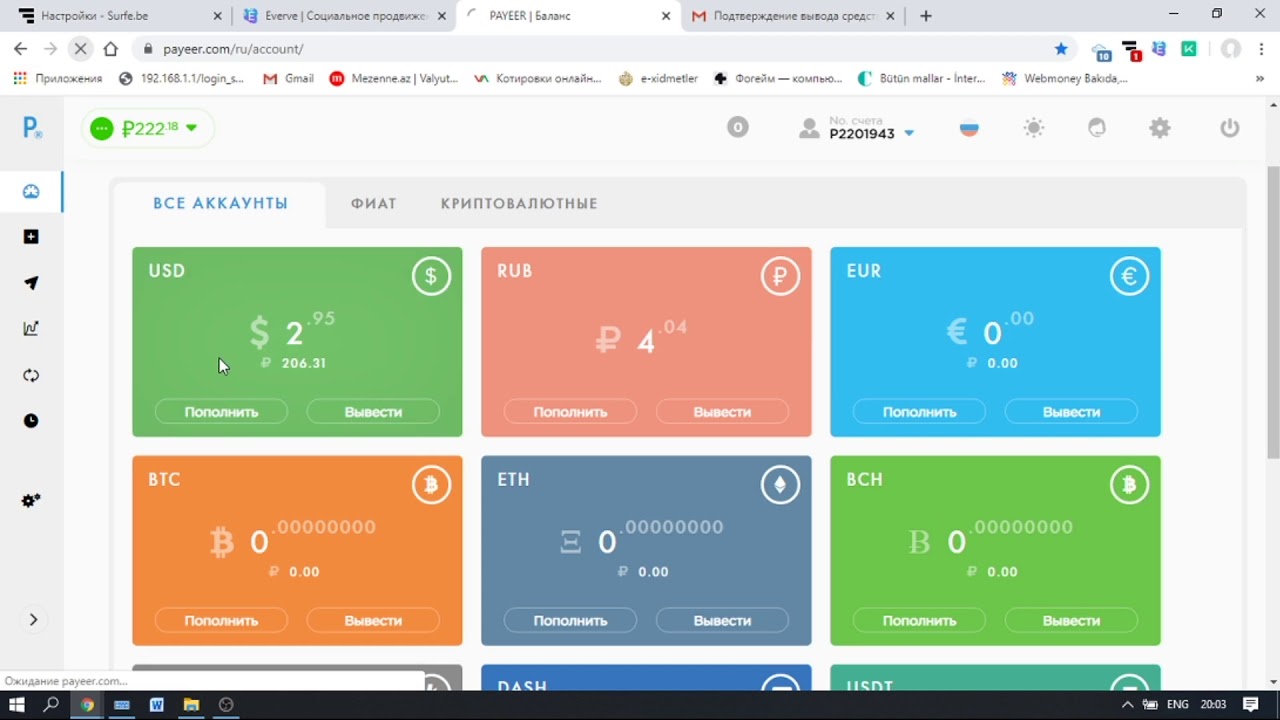The image size is (1280, 720).
Task: Open File Explorer from the taskbar
Action: (x=191, y=705)
